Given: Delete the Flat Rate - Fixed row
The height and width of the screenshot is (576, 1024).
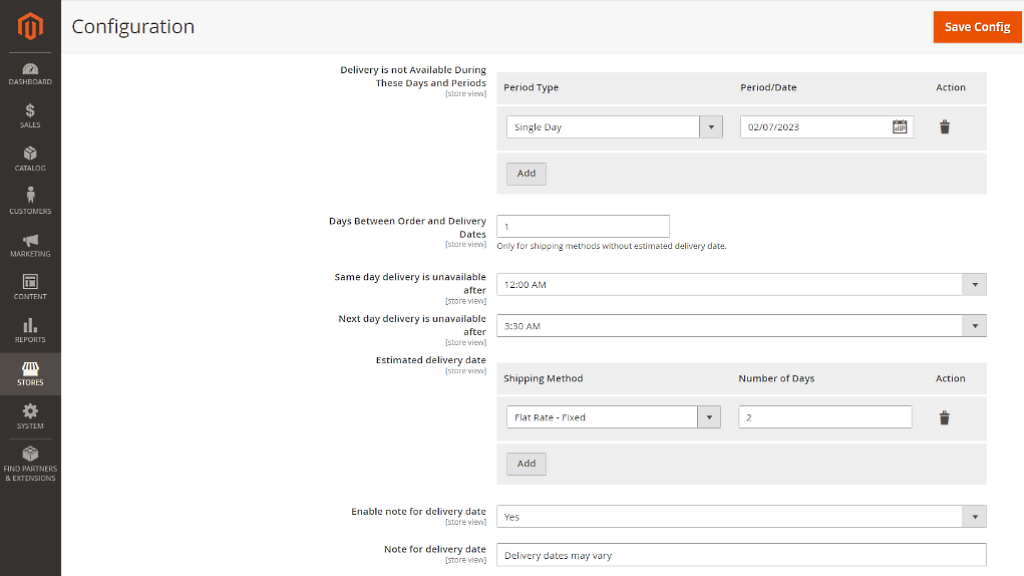Looking at the screenshot, I should pyautogui.click(x=944, y=417).
